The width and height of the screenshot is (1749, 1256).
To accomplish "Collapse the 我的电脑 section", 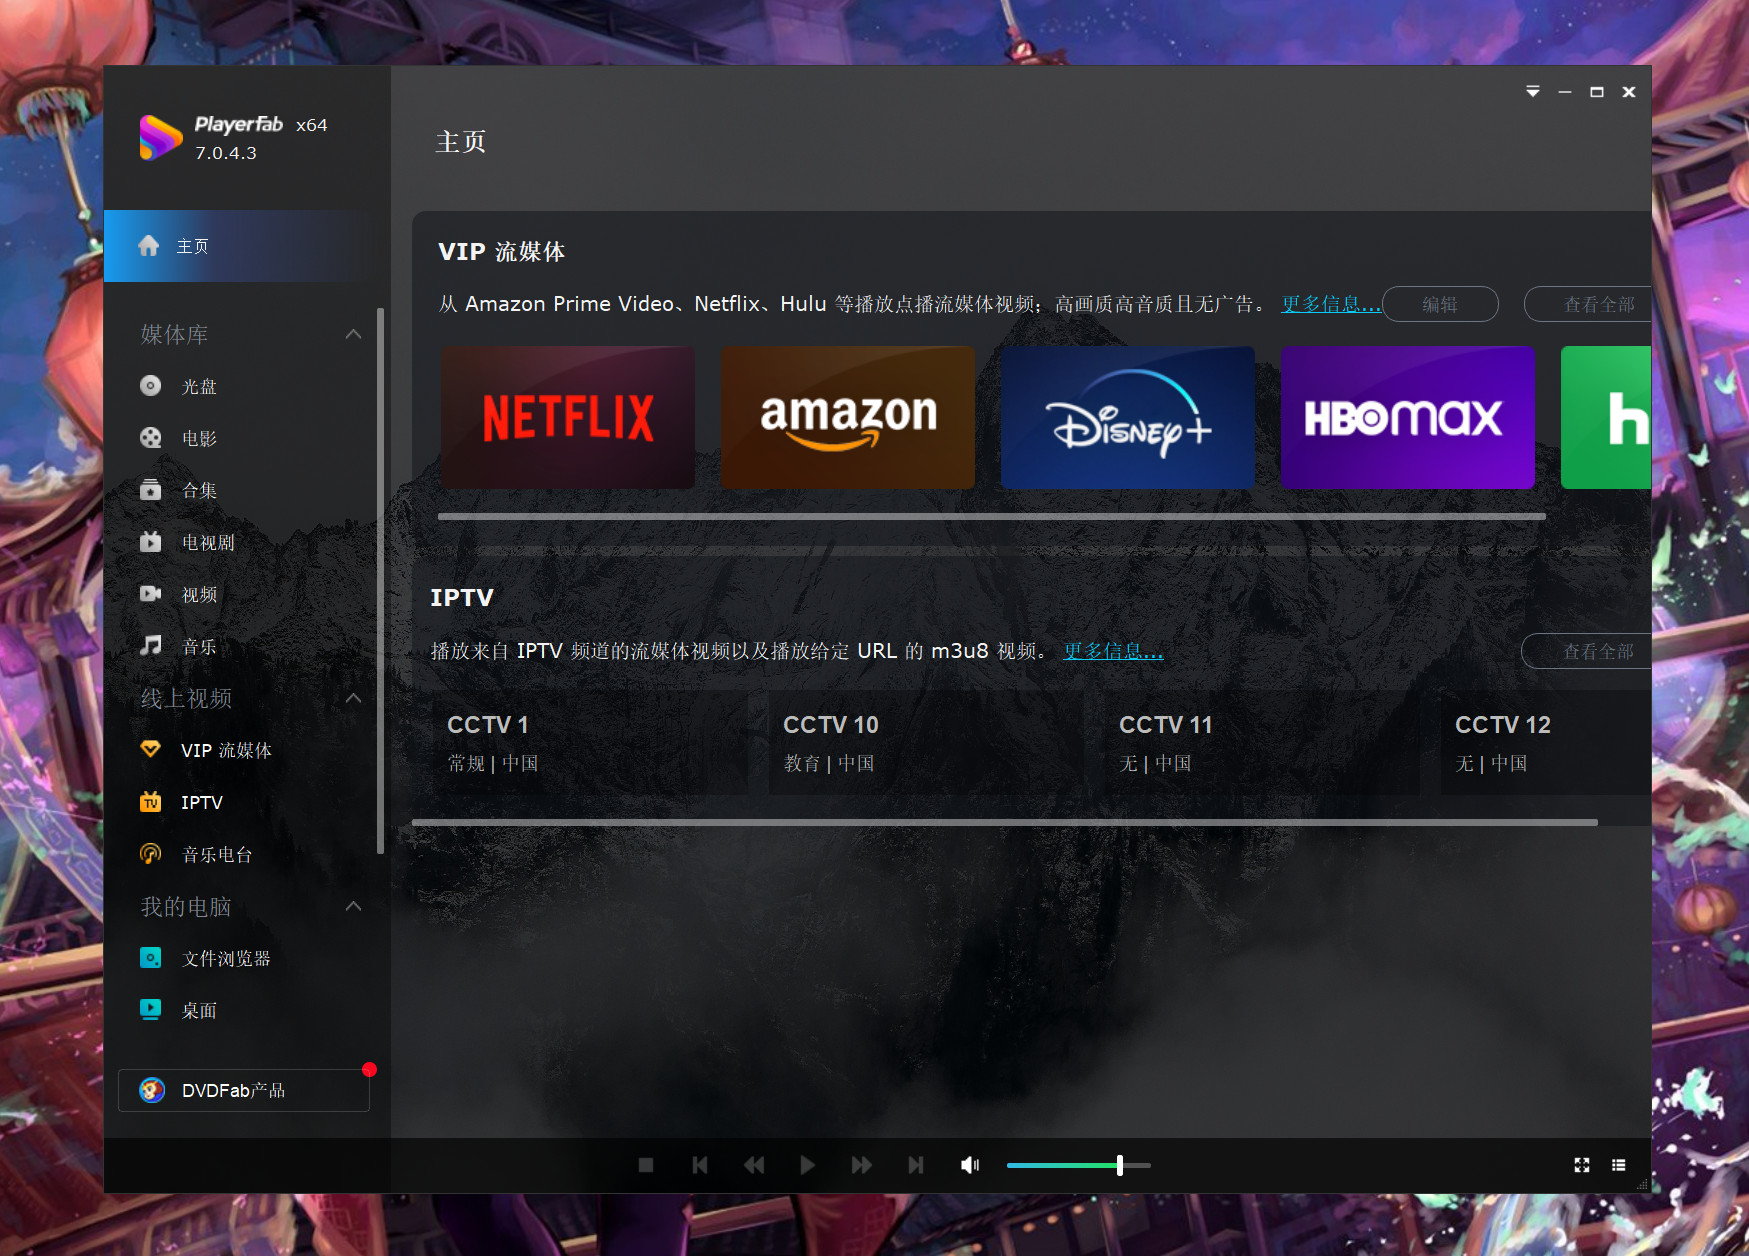I will pos(353,906).
